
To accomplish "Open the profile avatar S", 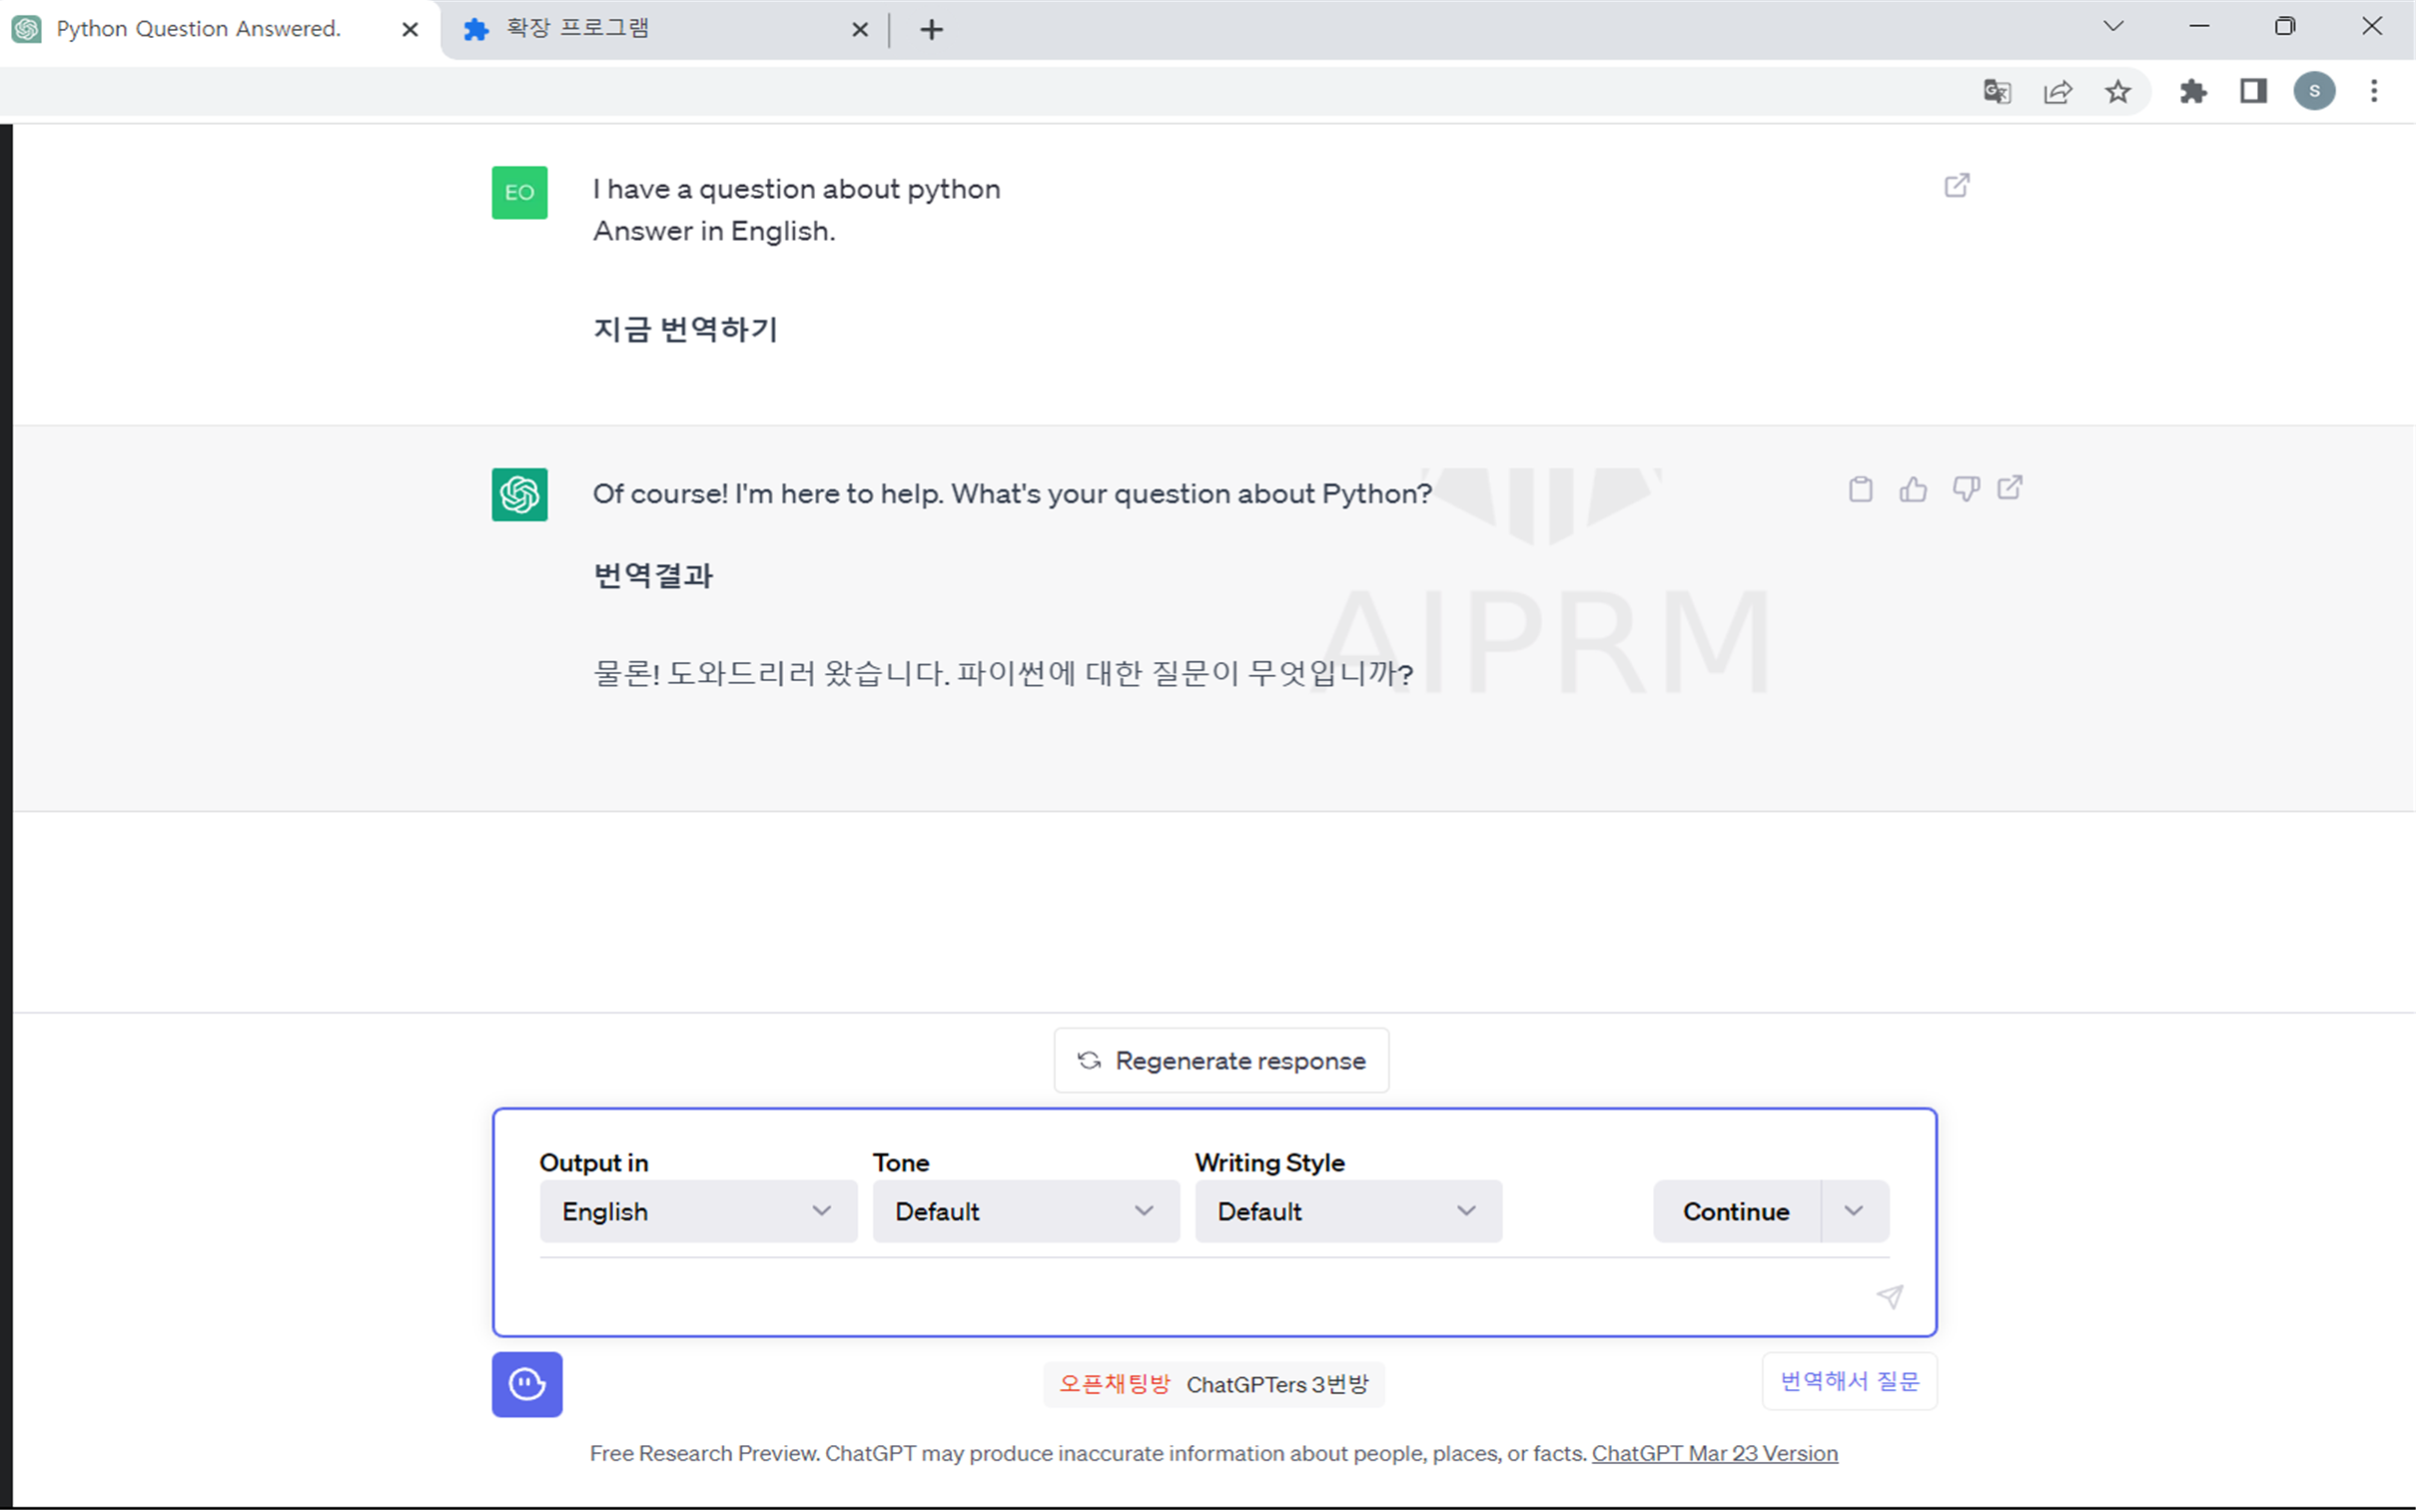I will coord(2314,92).
